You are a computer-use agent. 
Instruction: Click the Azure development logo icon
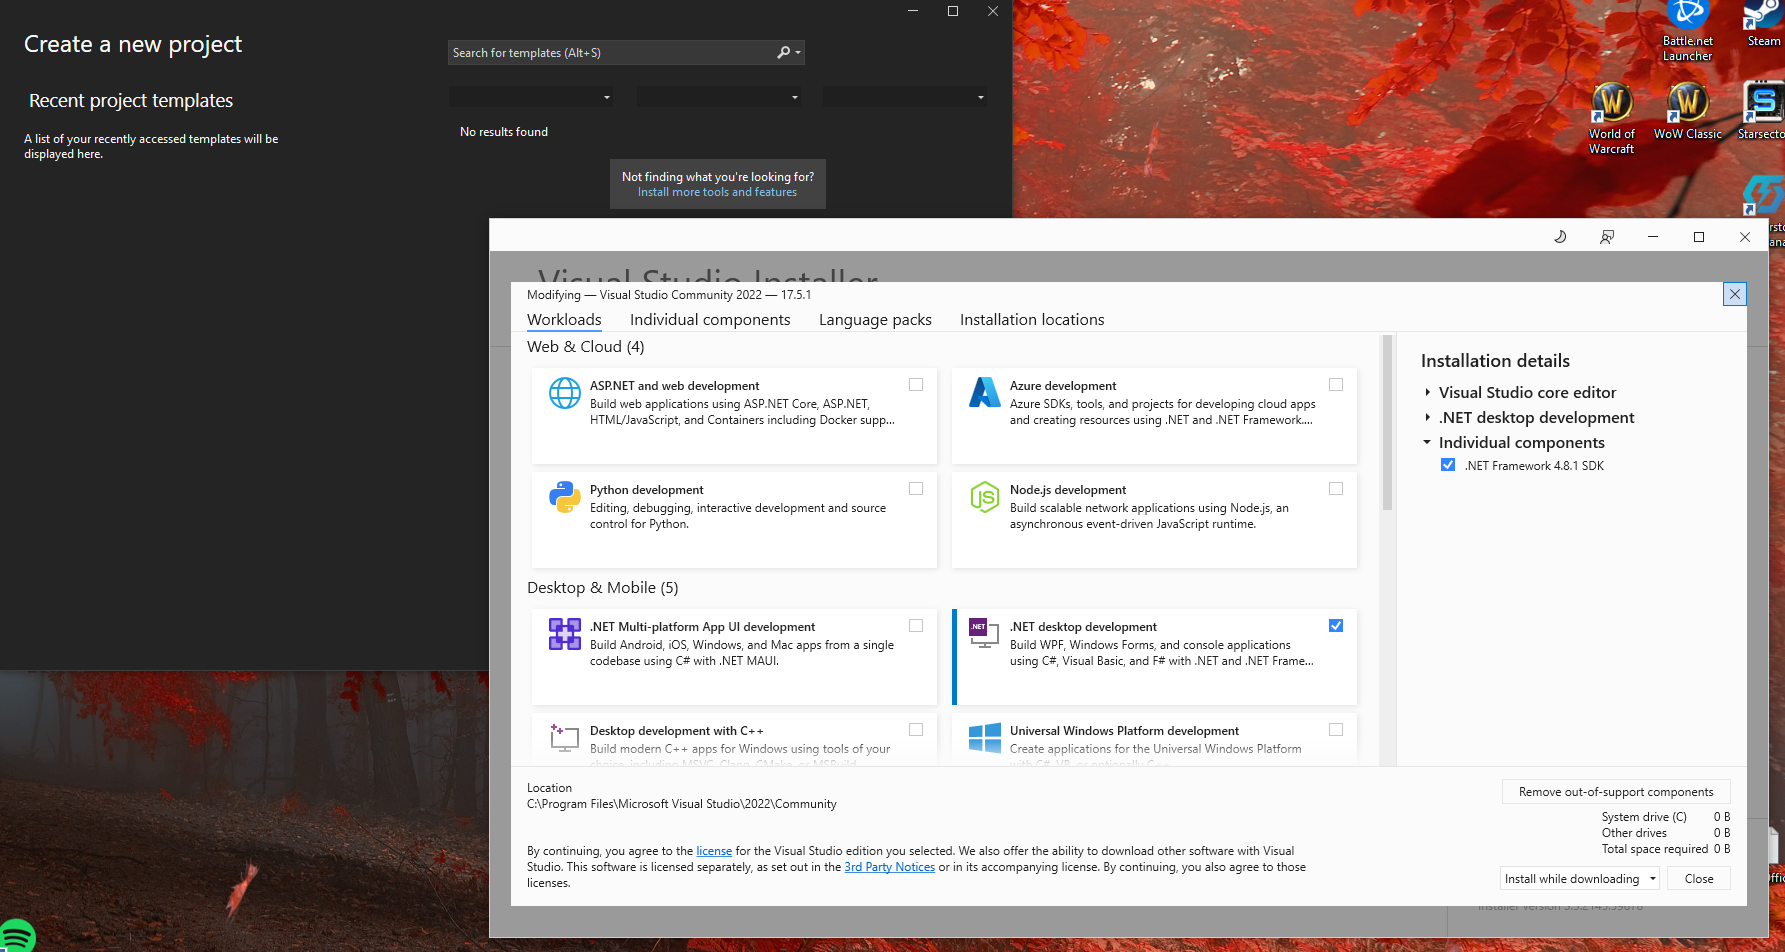(x=985, y=392)
